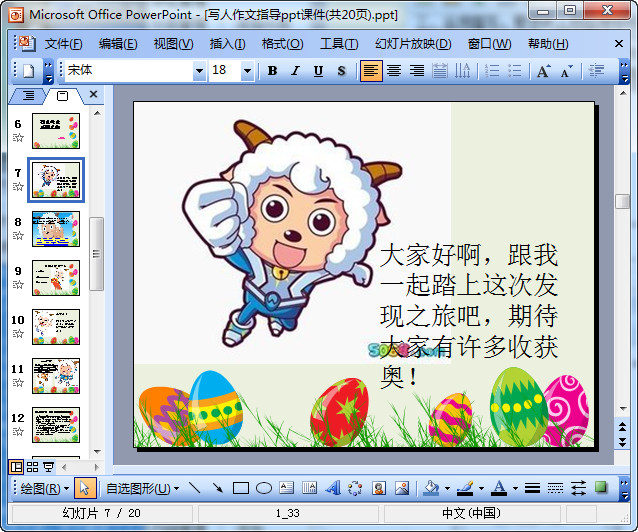Viewport: 638px width, 532px height.
Task: Select slide 9 thumbnail
Action: (56, 278)
